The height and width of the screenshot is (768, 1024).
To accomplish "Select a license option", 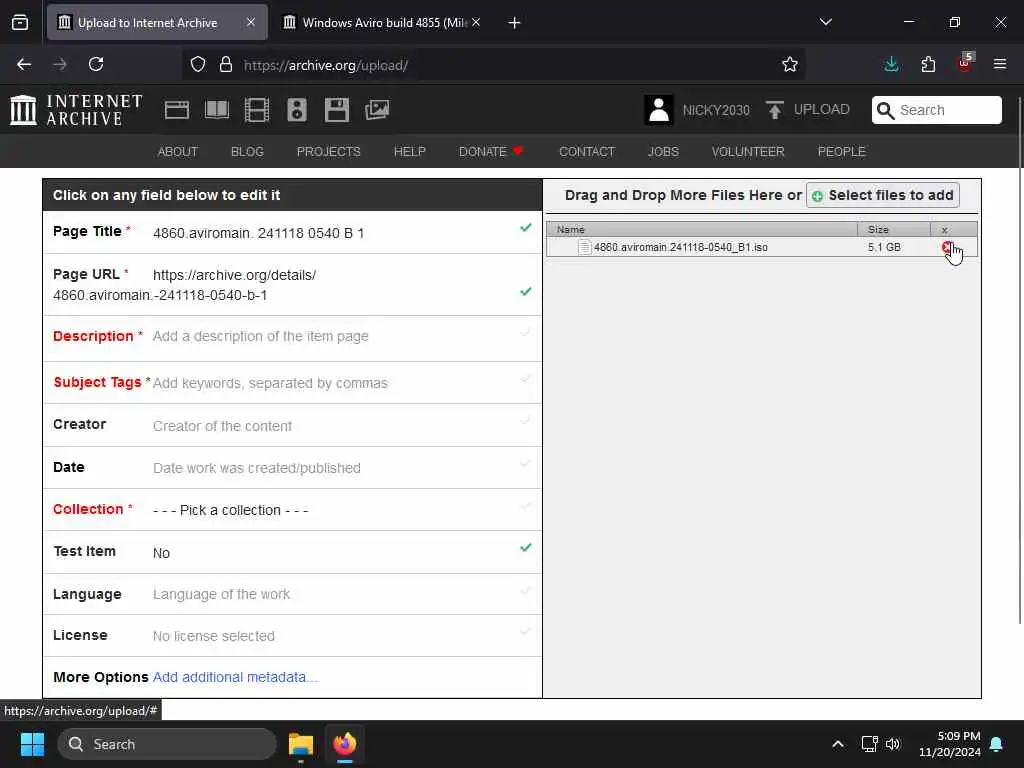I will 214,636.
